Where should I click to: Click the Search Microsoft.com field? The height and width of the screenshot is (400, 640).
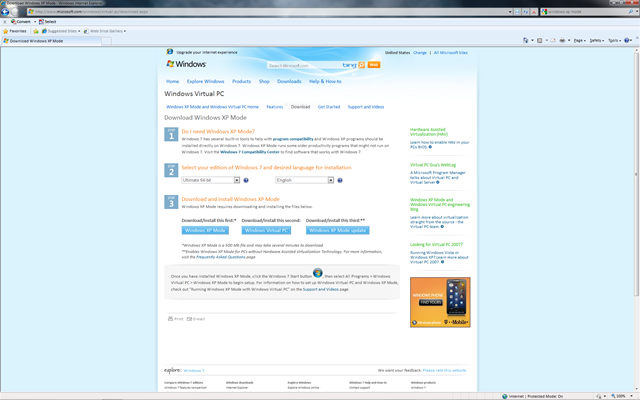304,65
